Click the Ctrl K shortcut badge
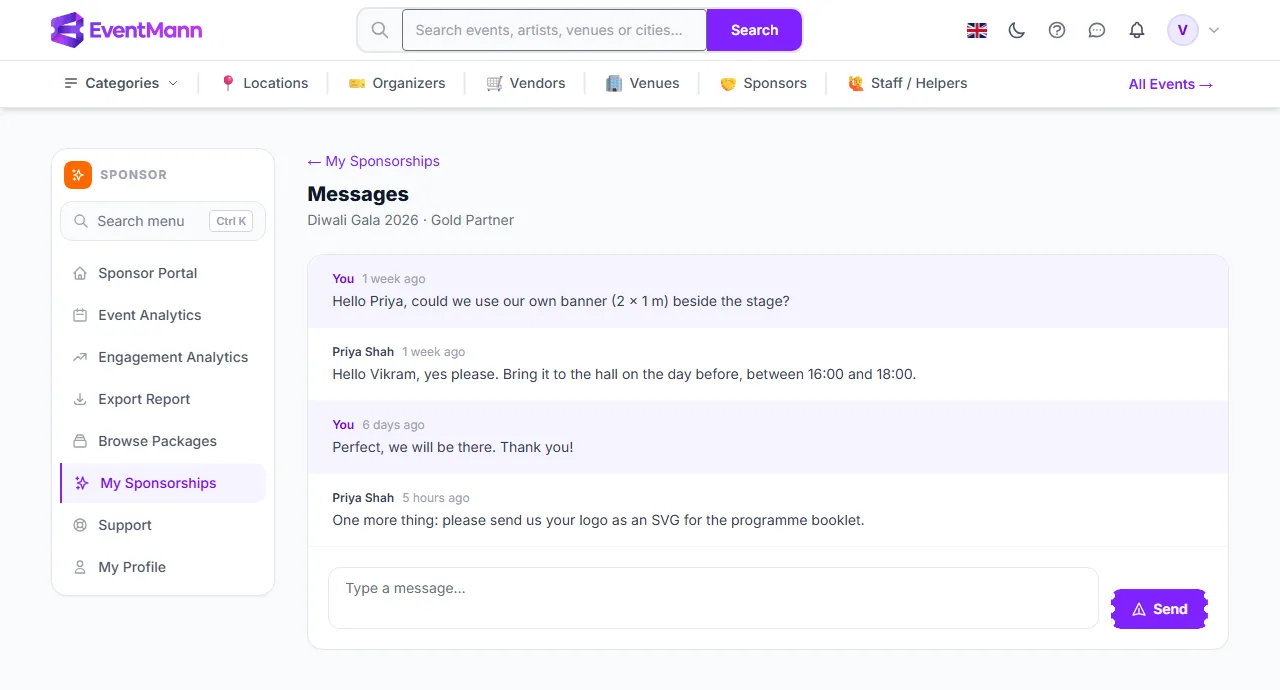 pos(231,221)
